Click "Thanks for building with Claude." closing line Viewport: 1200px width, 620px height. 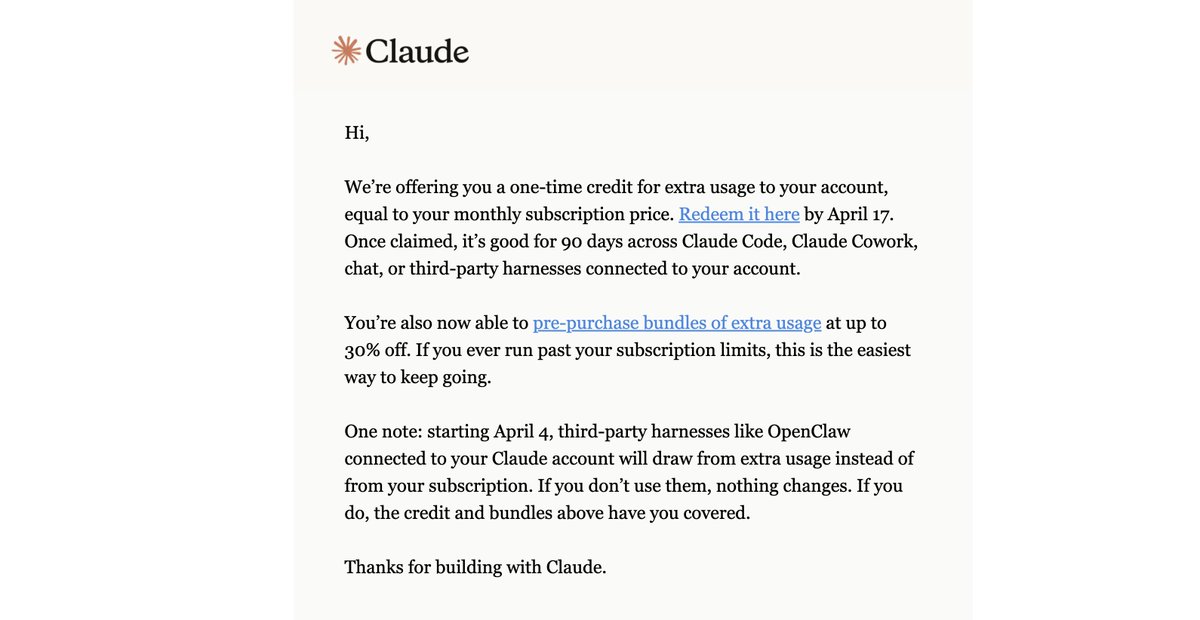[476, 567]
